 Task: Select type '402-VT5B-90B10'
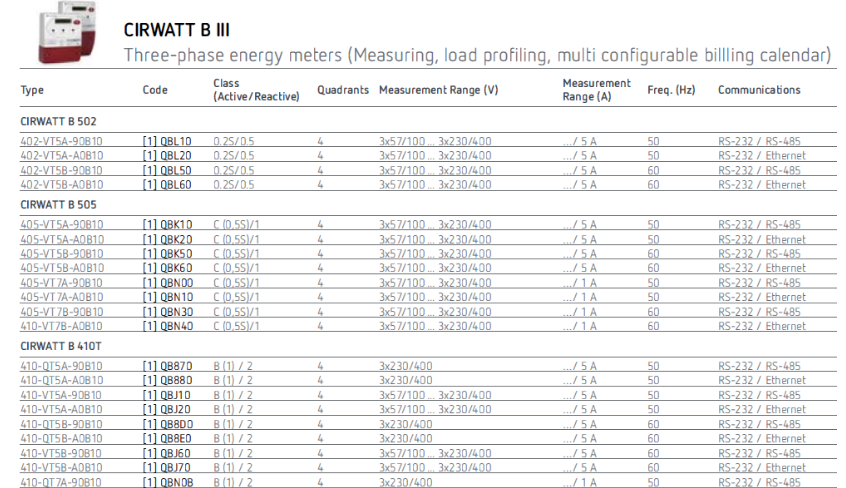pyautogui.click(x=62, y=171)
